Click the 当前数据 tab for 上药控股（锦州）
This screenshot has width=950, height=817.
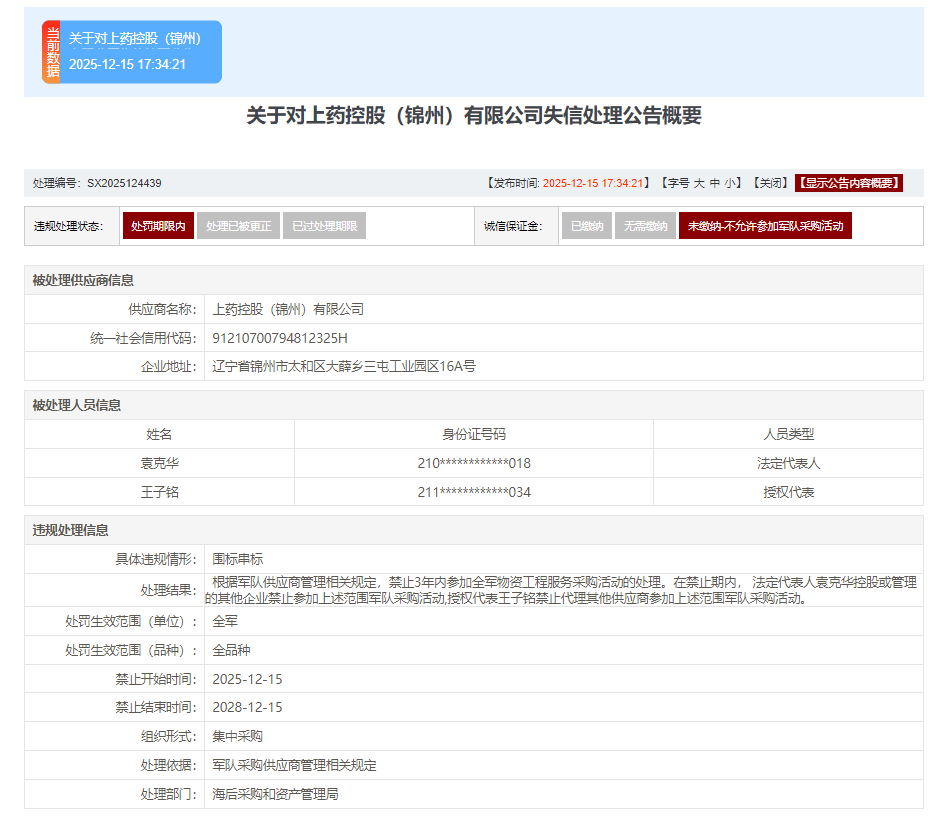point(132,51)
